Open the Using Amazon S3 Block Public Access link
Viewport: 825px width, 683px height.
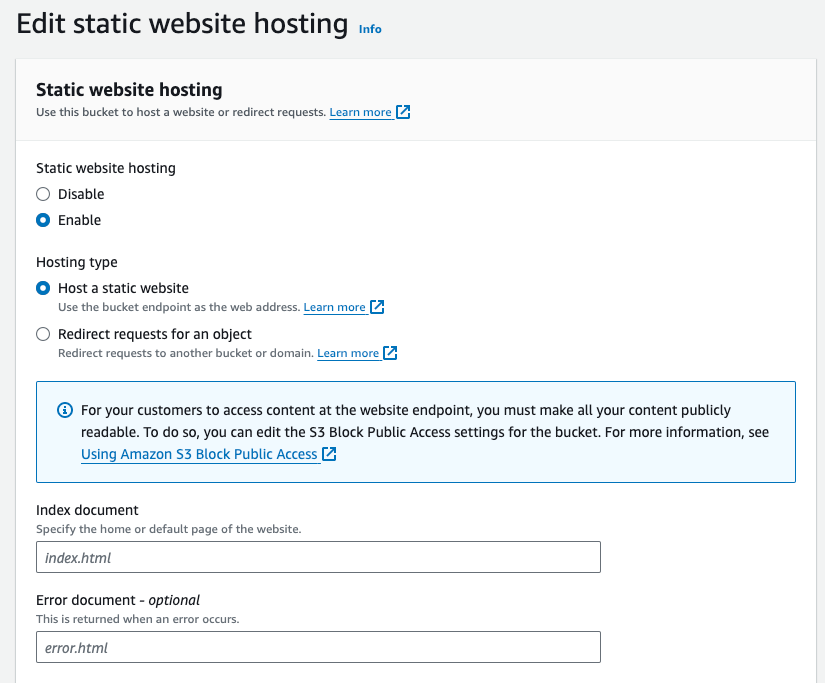coord(199,454)
